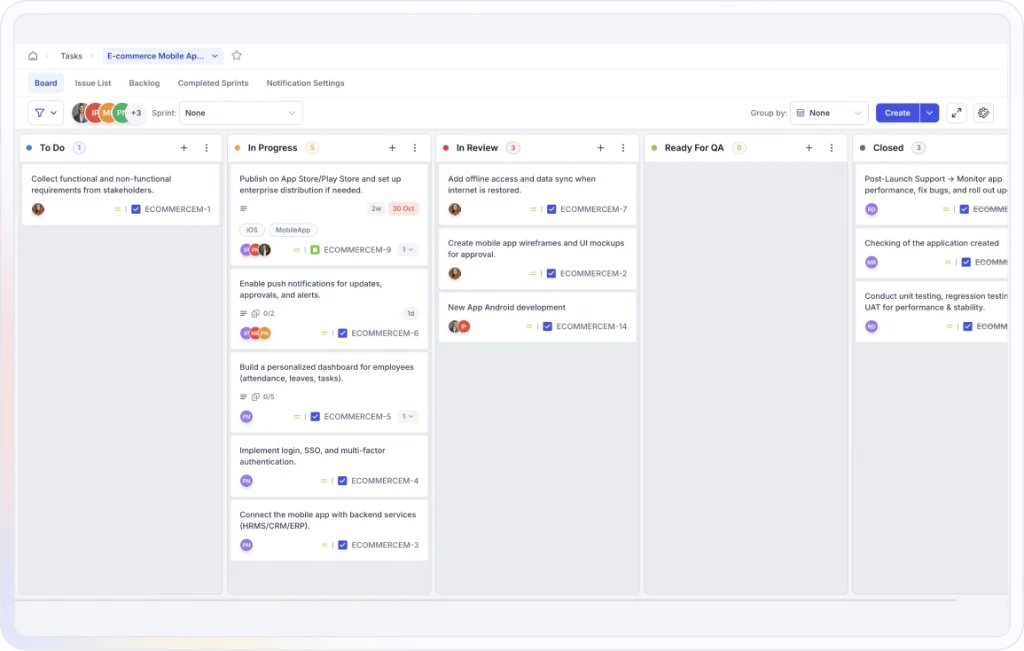
Task: Open the Completed Sprints tab
Action: tap(212, 83)
